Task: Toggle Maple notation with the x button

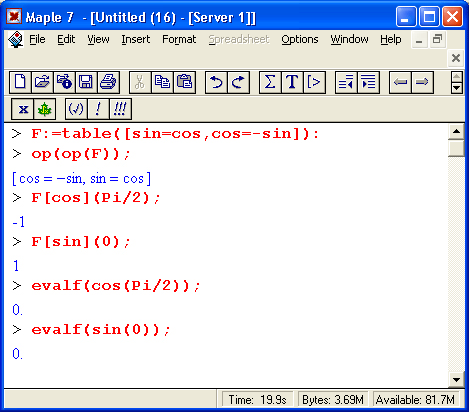Action: 23,109
